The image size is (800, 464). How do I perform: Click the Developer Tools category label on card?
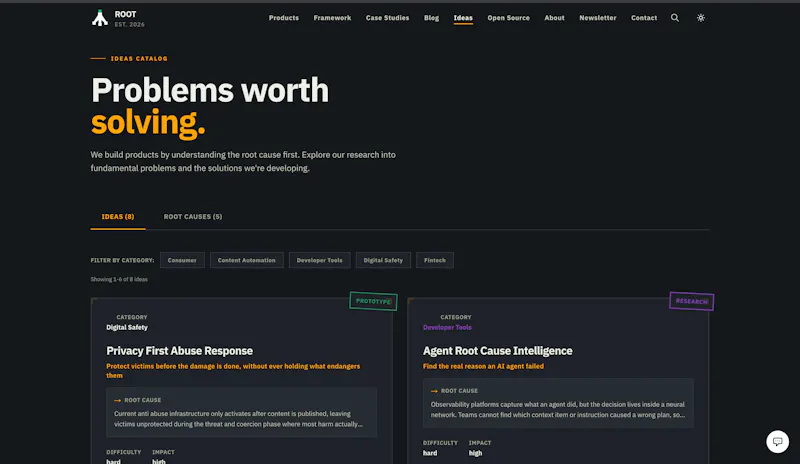coord(447,328)
